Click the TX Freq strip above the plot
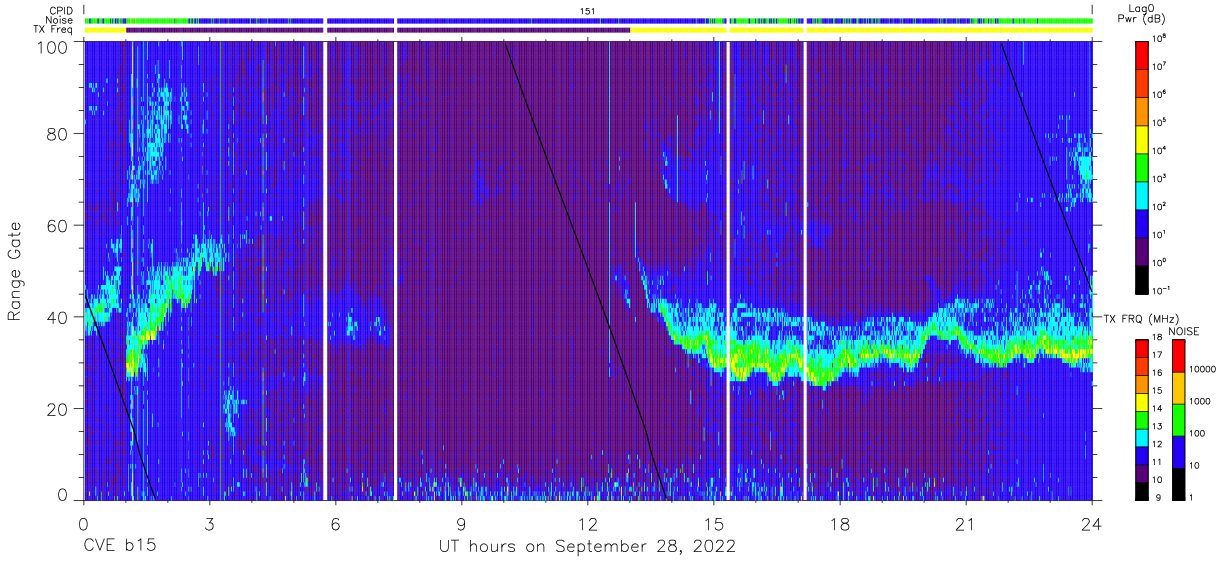The height and width of the screenshot is (567, 1228). (x=588, y=30)
